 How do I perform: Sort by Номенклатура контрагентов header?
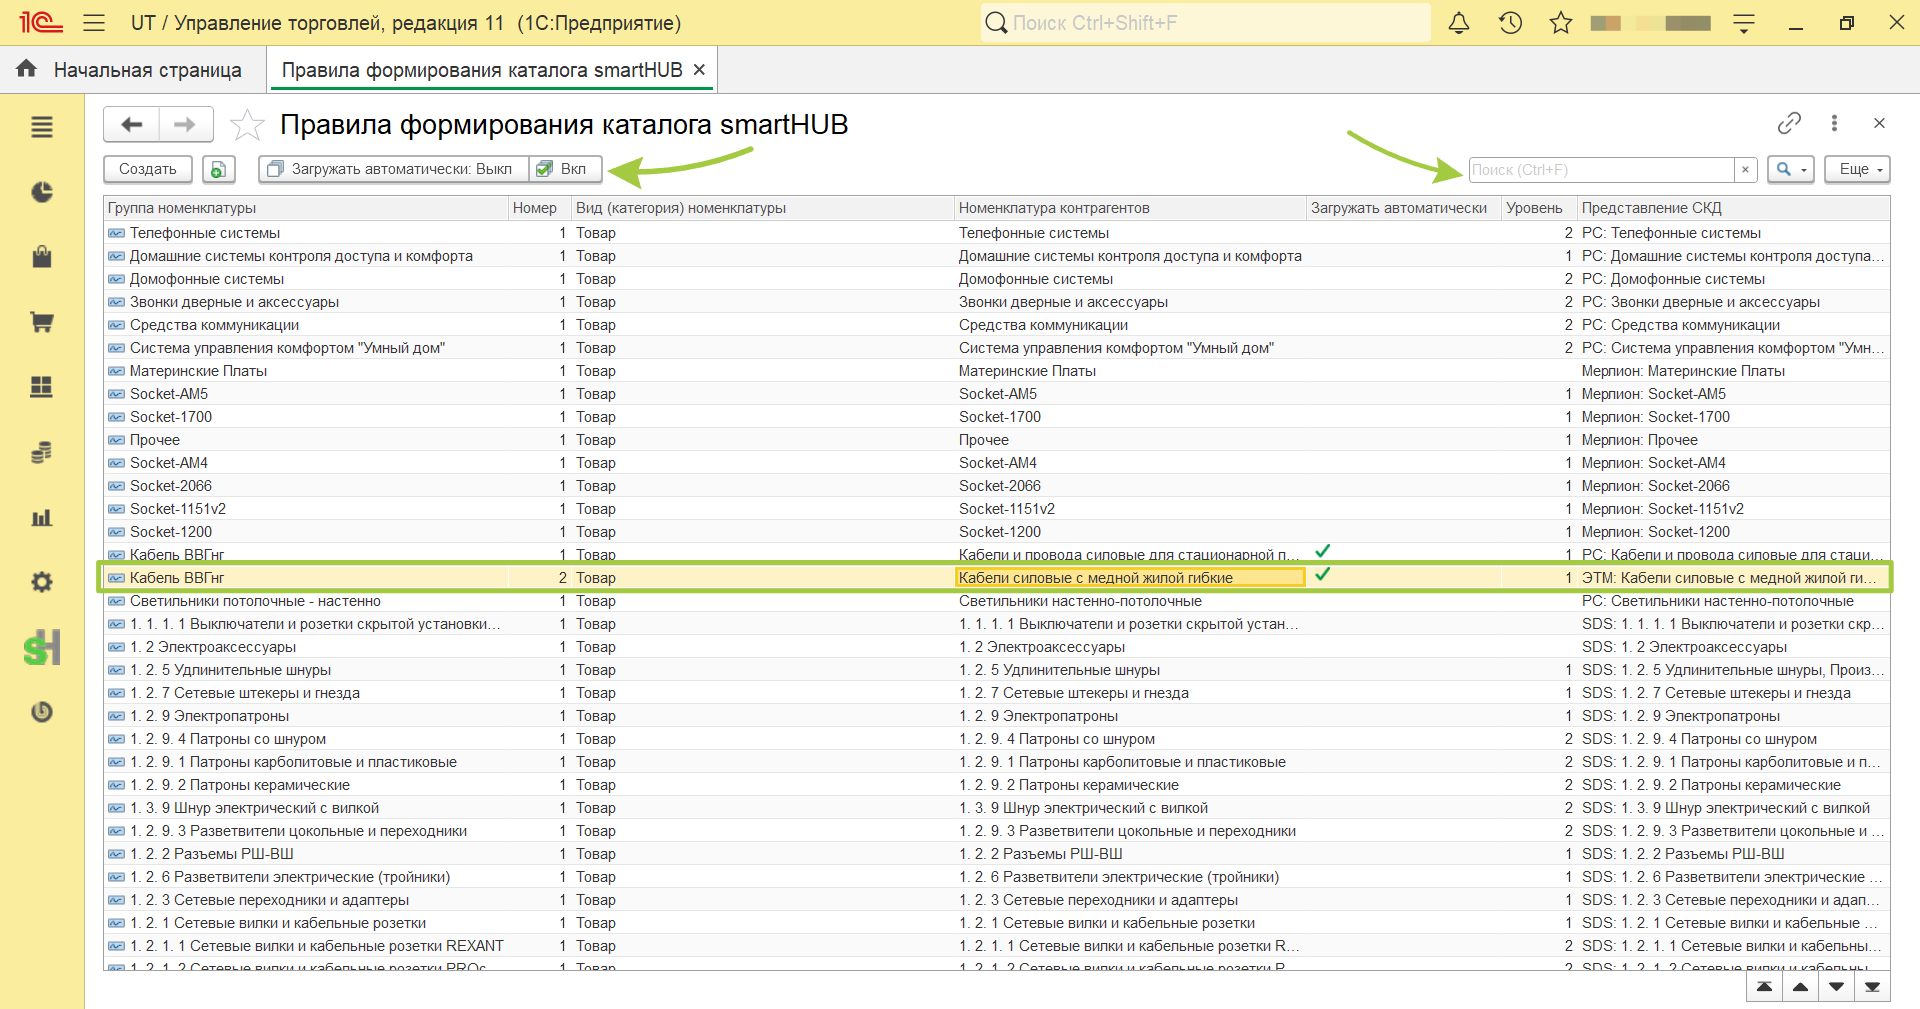click(1131, 208)
